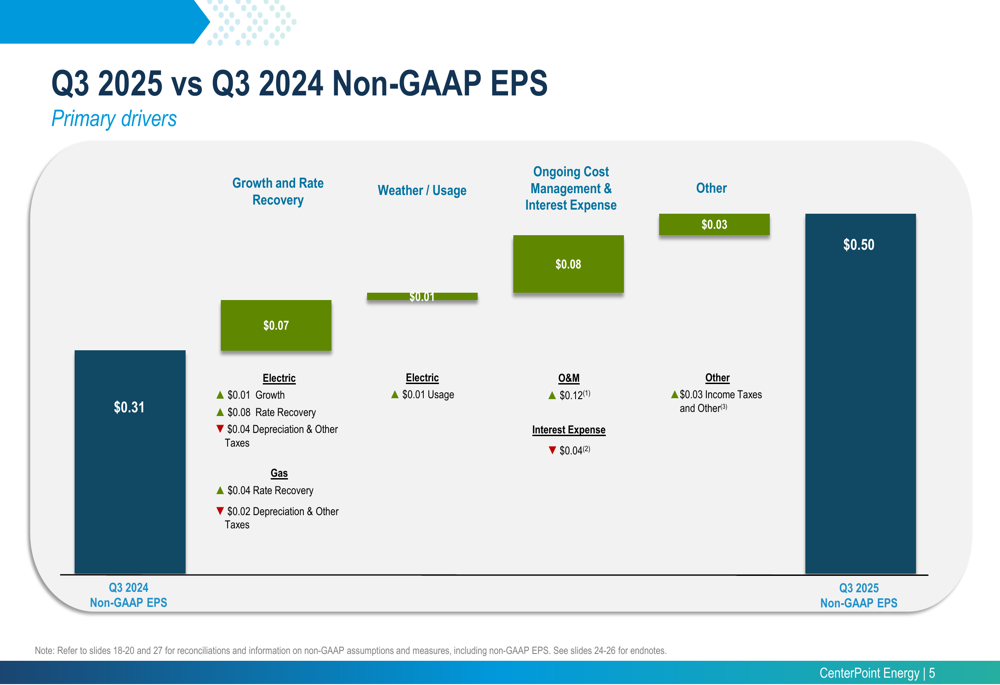Click the Weather / Usage column heading
The width and height of the screenshot is (1000, 685).
pyautogui.click(x=422, y=190)
